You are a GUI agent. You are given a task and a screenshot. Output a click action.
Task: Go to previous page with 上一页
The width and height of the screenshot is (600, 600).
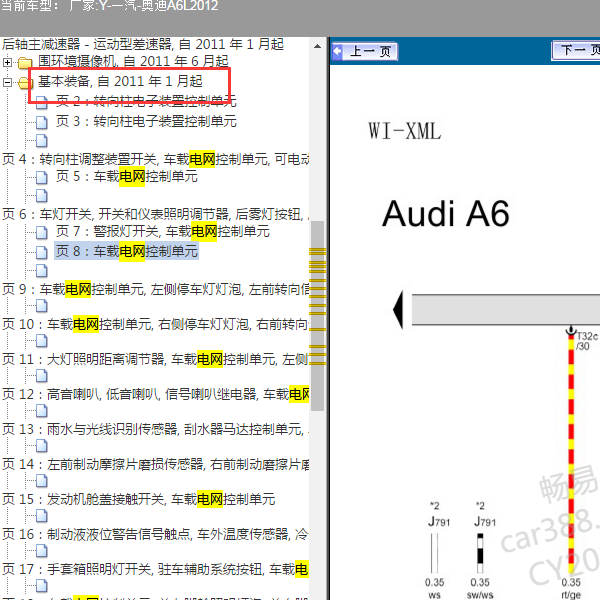pyautogui.click(x=365, y=51)
